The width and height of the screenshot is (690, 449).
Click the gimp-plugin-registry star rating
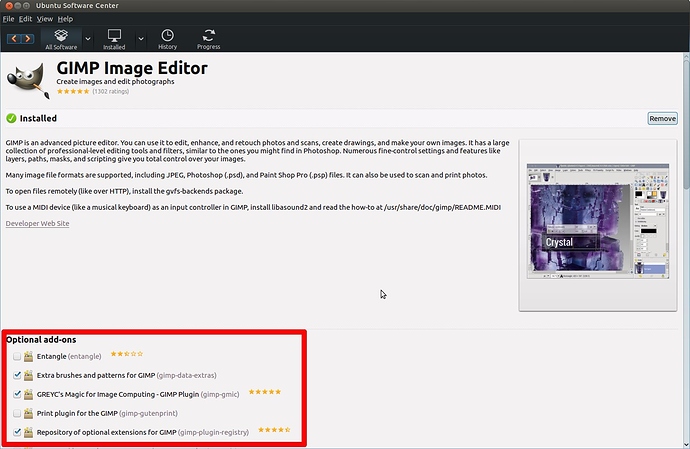coord(274,429)
